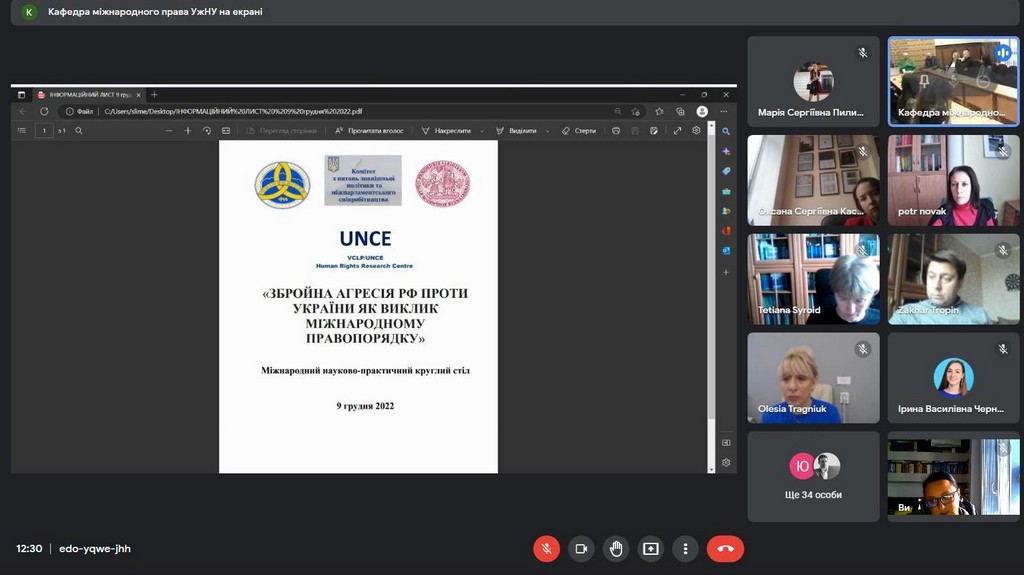Select Zakhar Tropin's video tile
The height and width of the screenshot is (575, 1024).
coord(953,279)
